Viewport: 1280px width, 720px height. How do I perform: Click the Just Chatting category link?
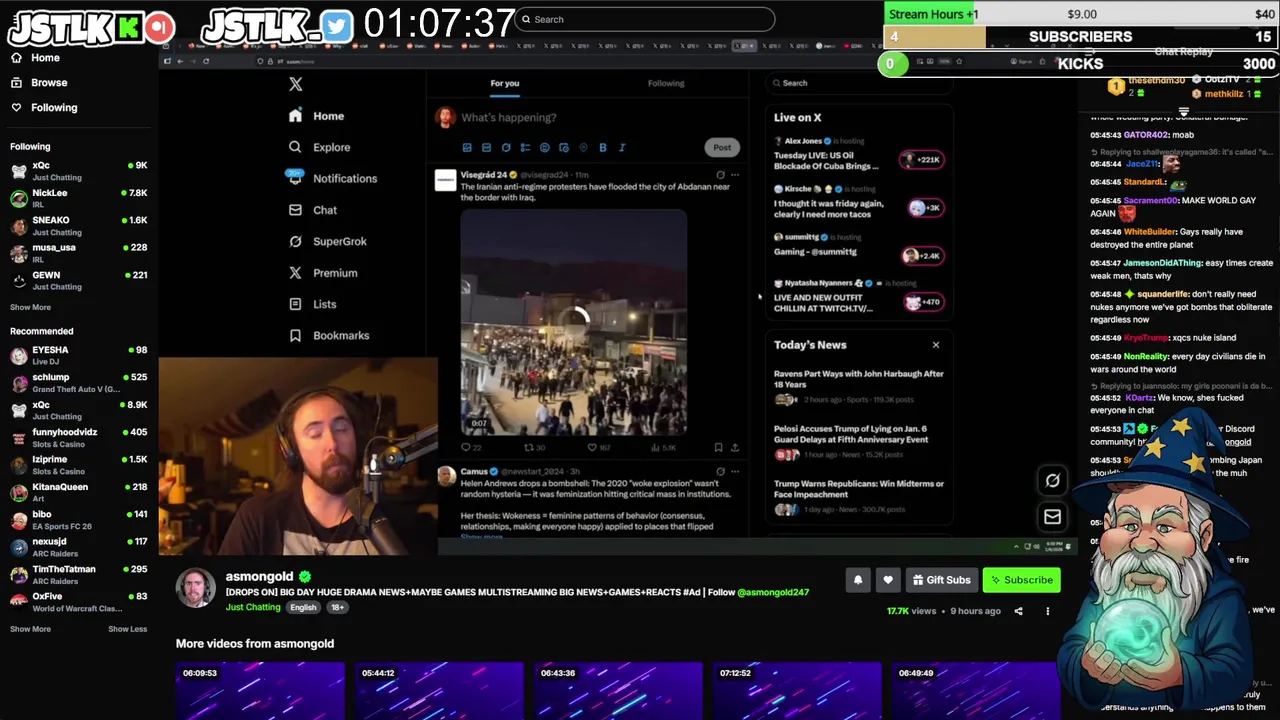coord(253,607)
